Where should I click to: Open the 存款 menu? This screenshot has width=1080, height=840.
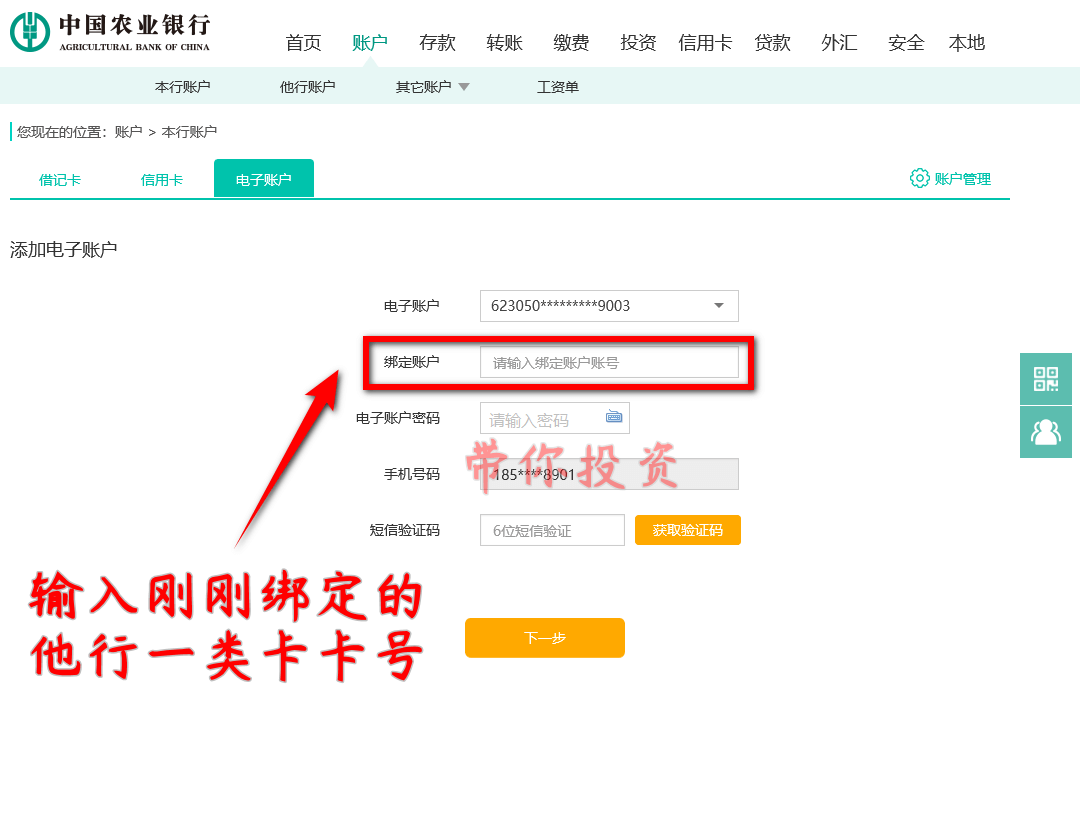pos(437,43)
